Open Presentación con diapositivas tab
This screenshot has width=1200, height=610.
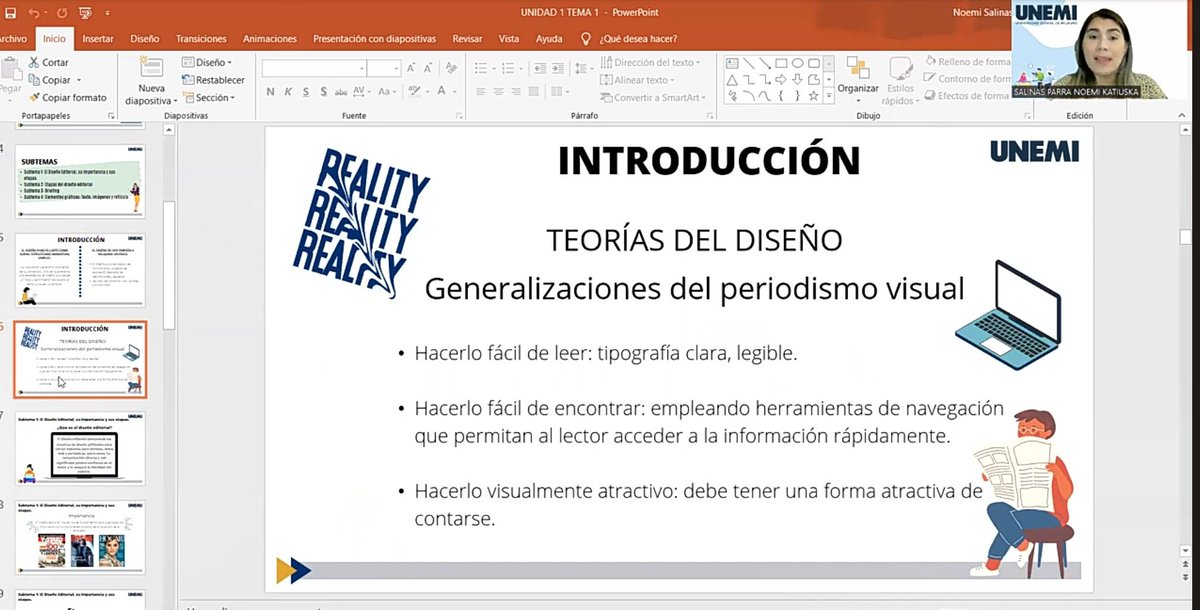pos(374,39)
